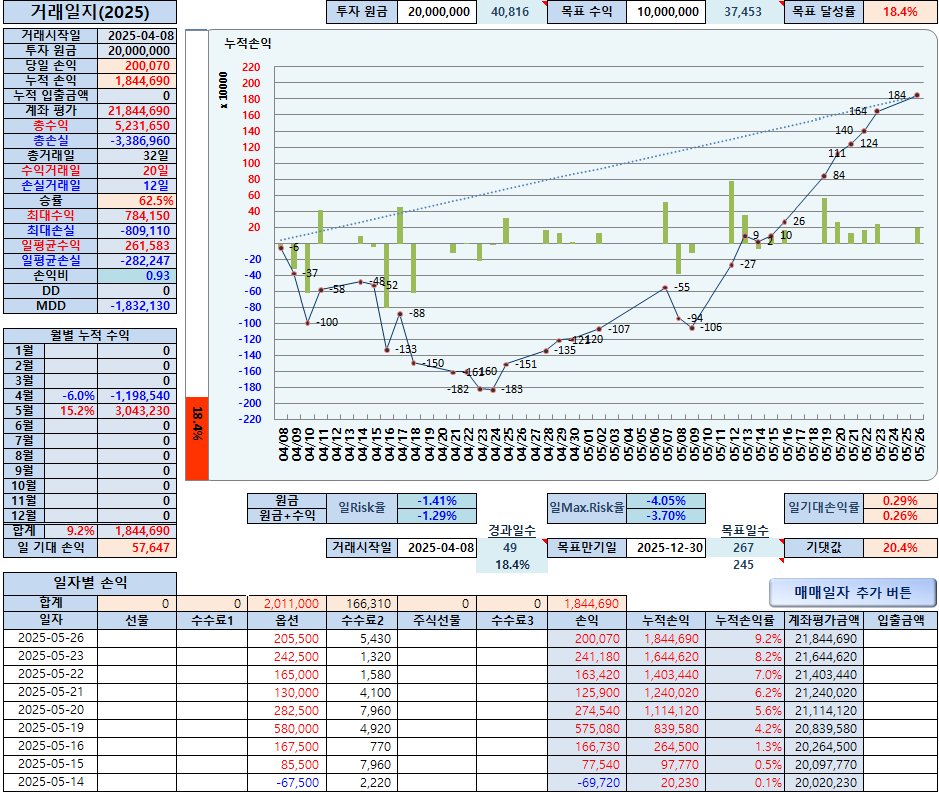Select the 거래일지(2025) title cell

pos(90,12)
